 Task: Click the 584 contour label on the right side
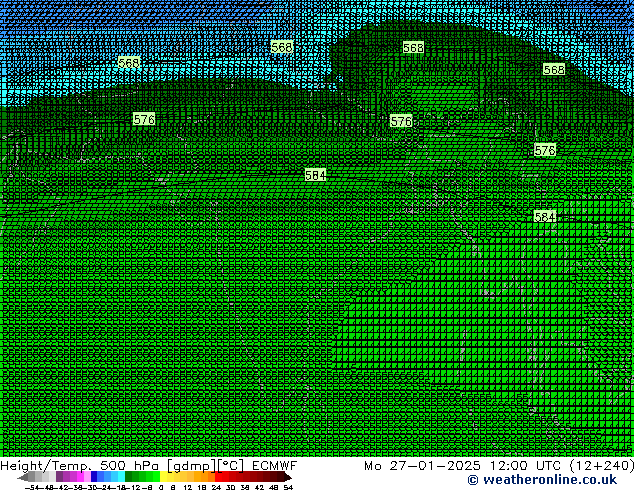coord(545,217)
